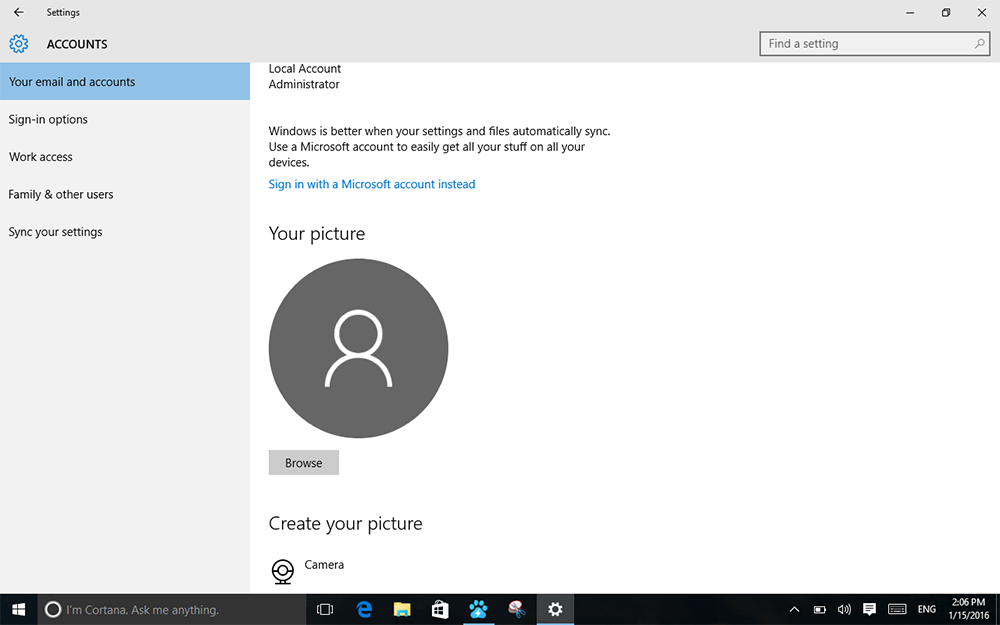This screenshot has width=1000, height=625.
Task: Click the Camera webcam icon
Action: tap(283, 571)
